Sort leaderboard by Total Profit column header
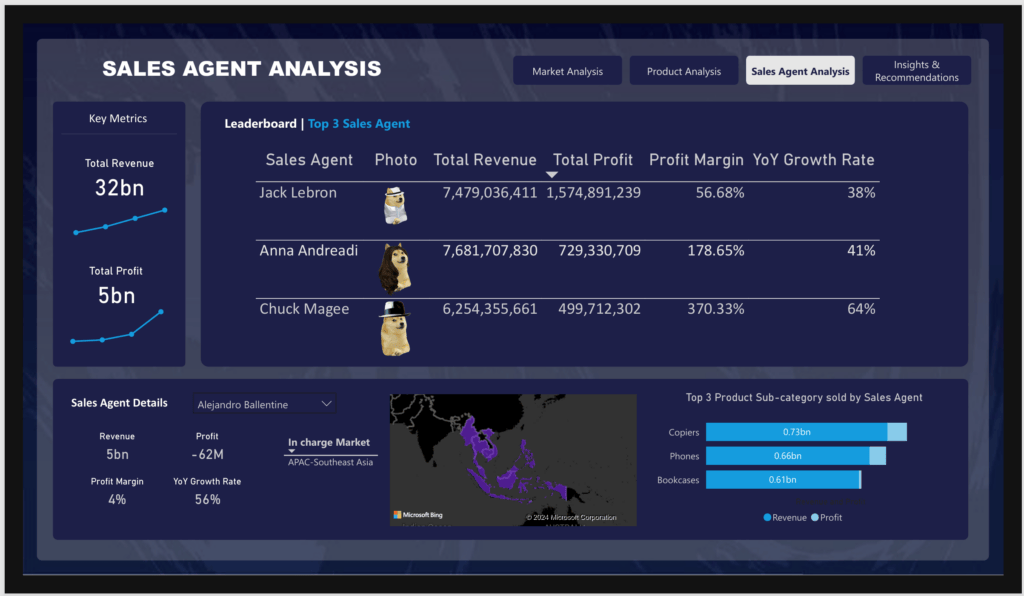This screenshot has height=596, width=1024. click(593, 160)
